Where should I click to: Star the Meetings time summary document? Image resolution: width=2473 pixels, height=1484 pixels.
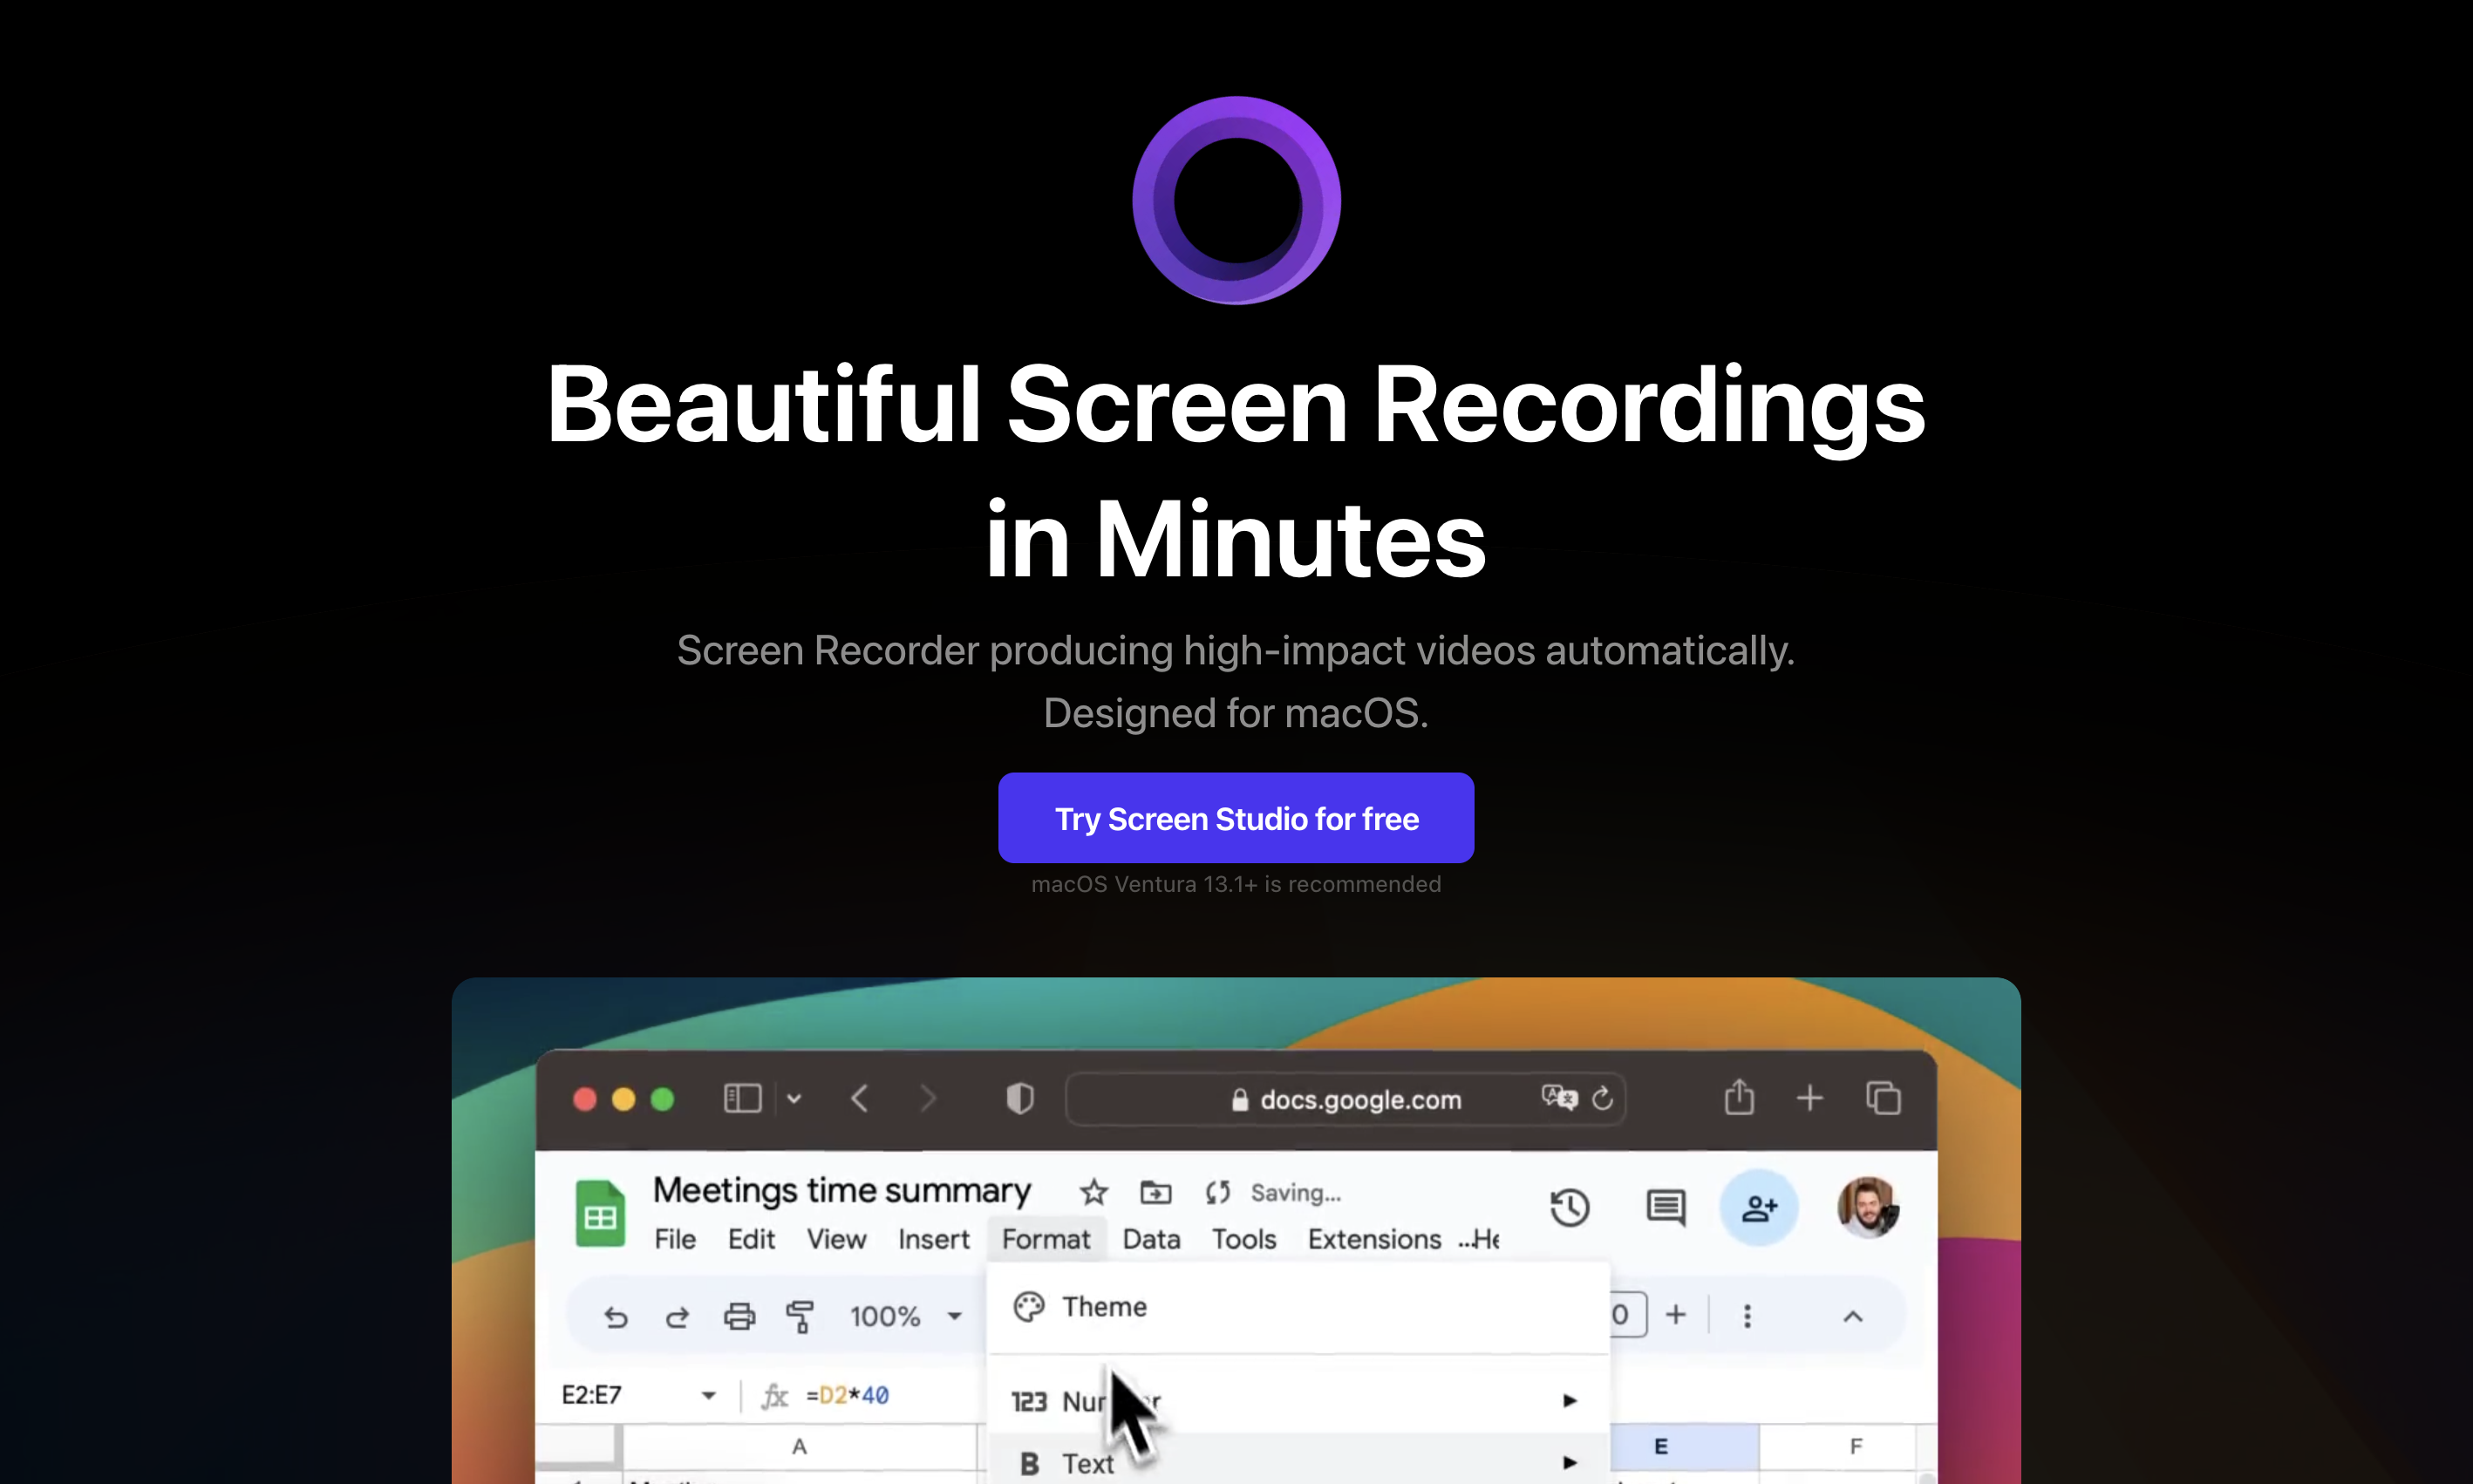(1093, 1192)
